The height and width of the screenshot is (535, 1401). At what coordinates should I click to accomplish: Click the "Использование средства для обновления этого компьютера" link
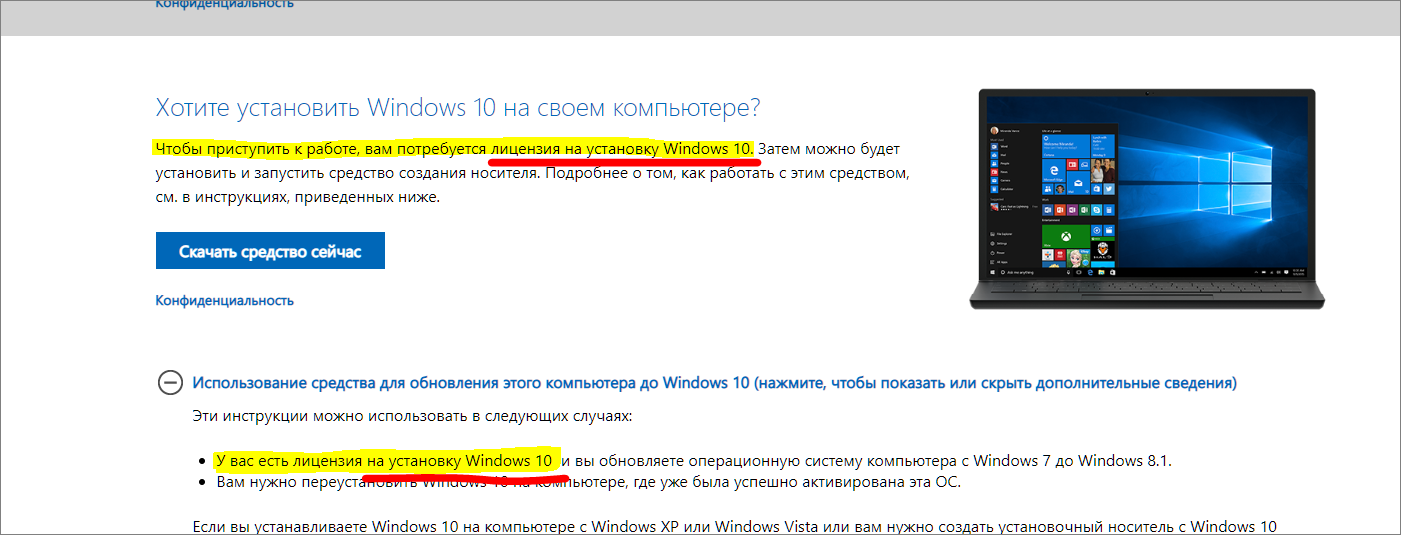pos(714,383)
